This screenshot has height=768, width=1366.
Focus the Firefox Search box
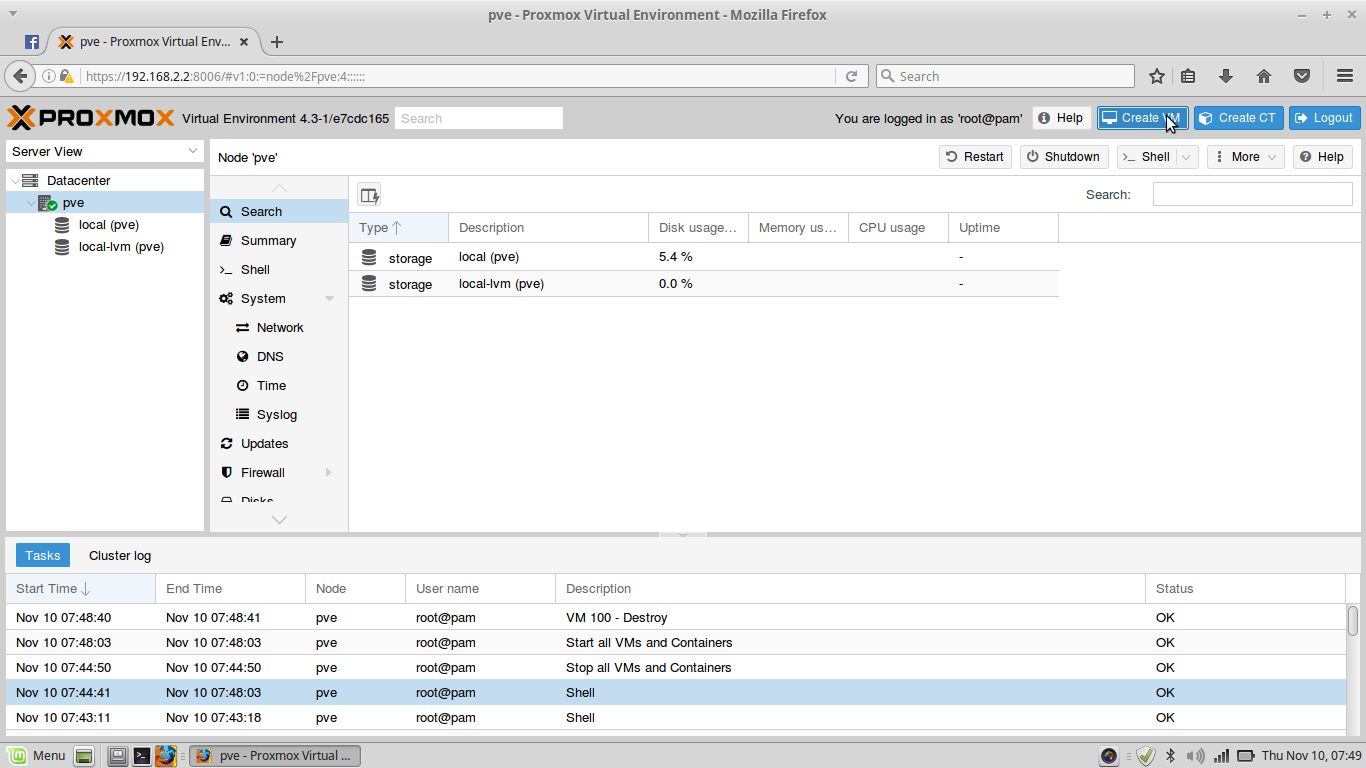point(1005,76)
